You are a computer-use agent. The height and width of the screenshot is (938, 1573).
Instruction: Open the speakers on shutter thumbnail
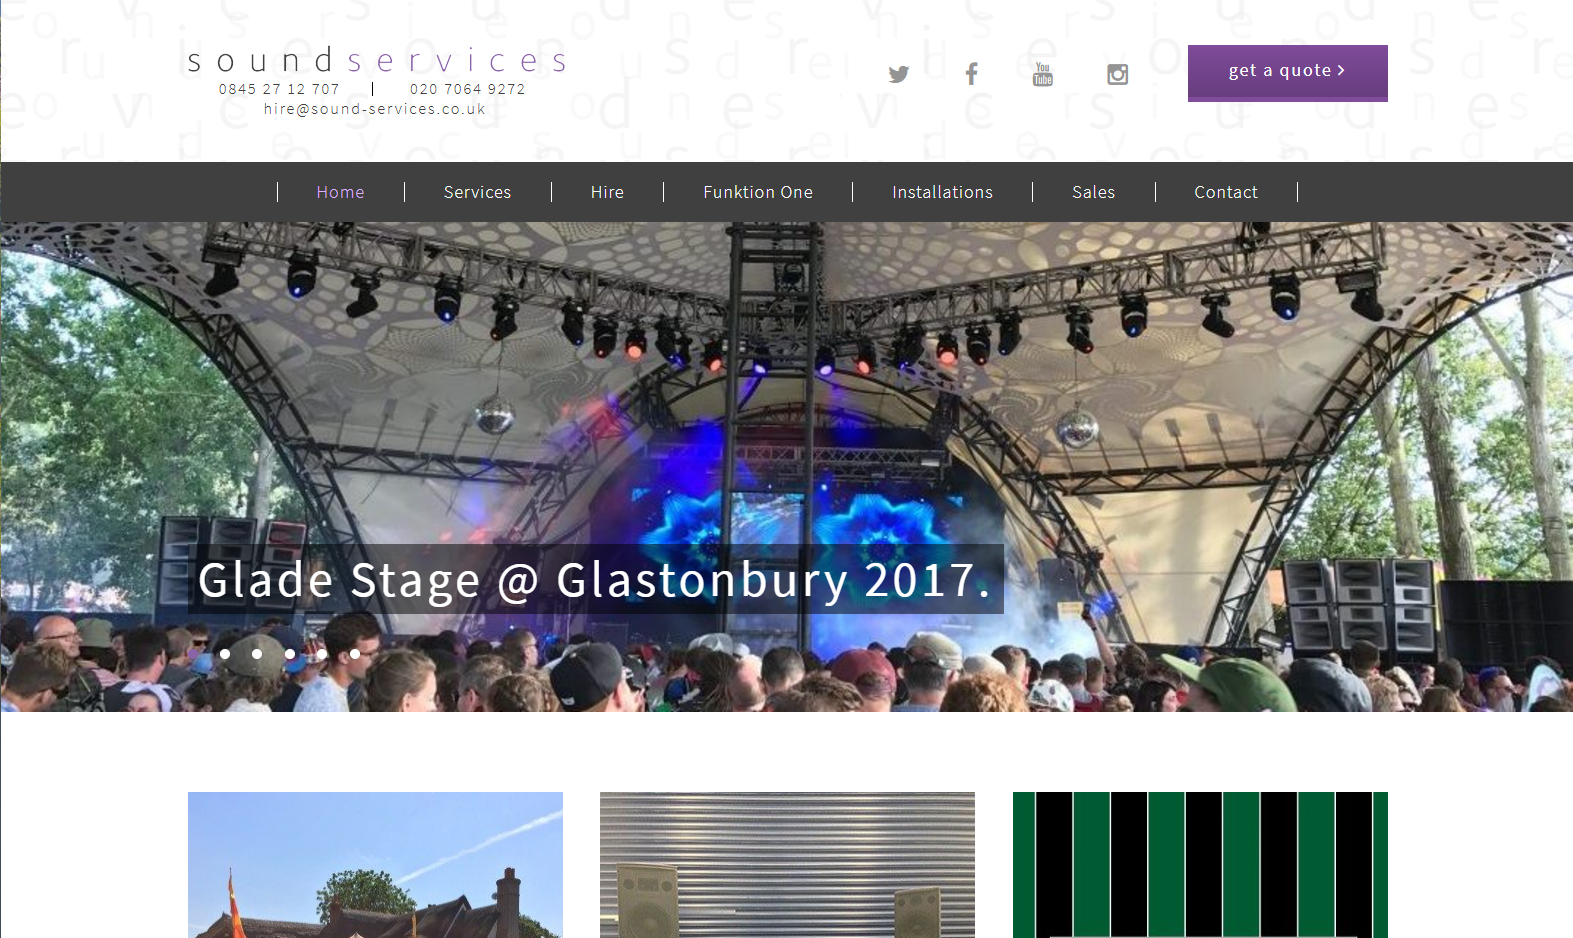tap(787, 865)
